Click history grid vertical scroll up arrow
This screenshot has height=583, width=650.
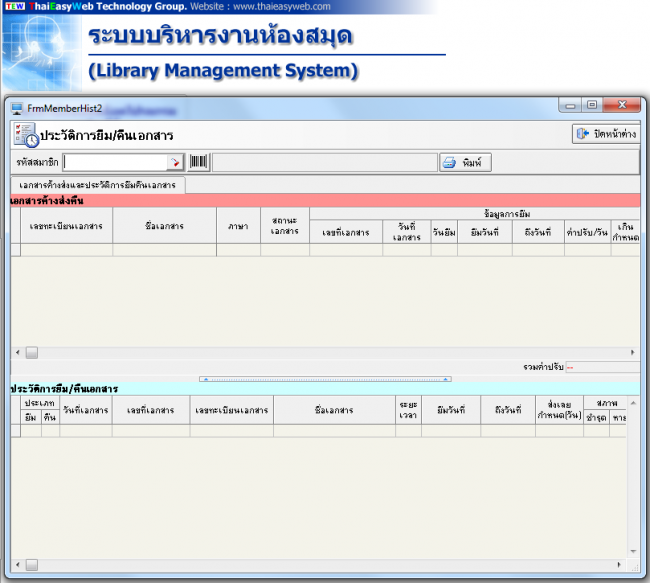633,403
